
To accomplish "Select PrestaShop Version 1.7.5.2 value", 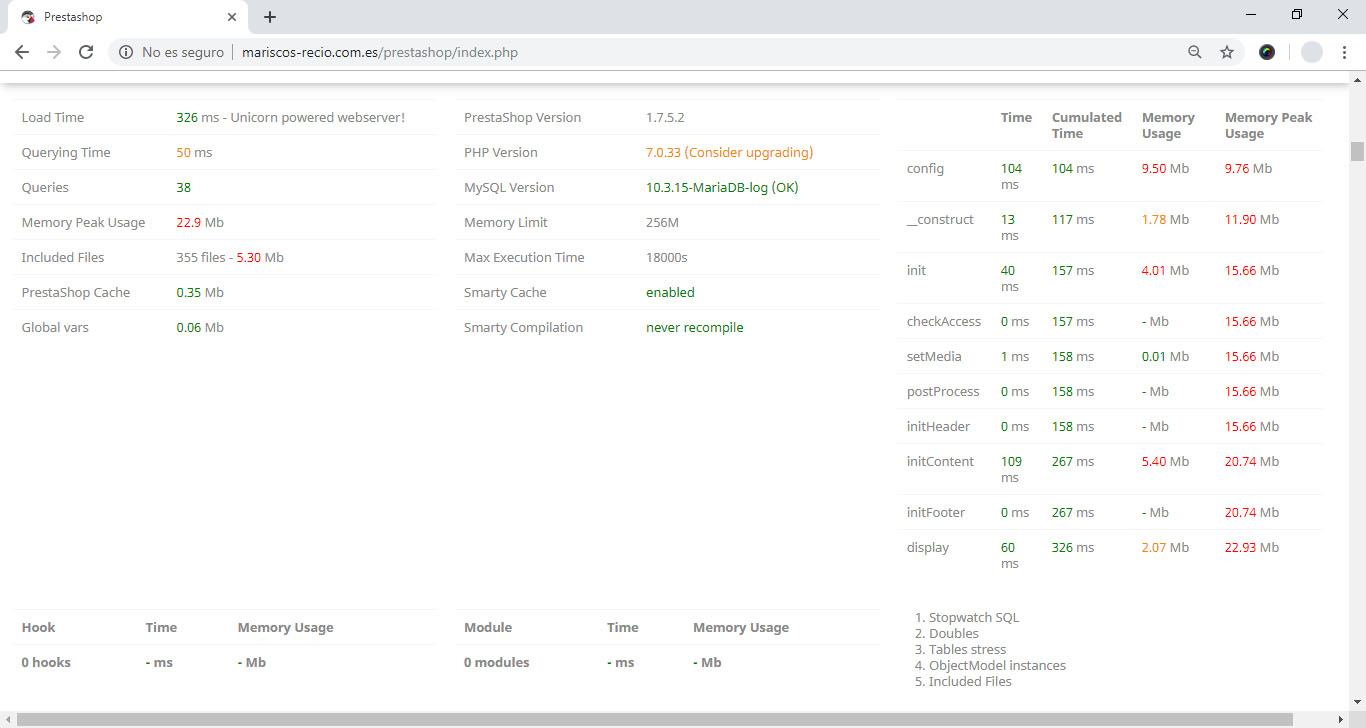I will (x=665, y=118).
